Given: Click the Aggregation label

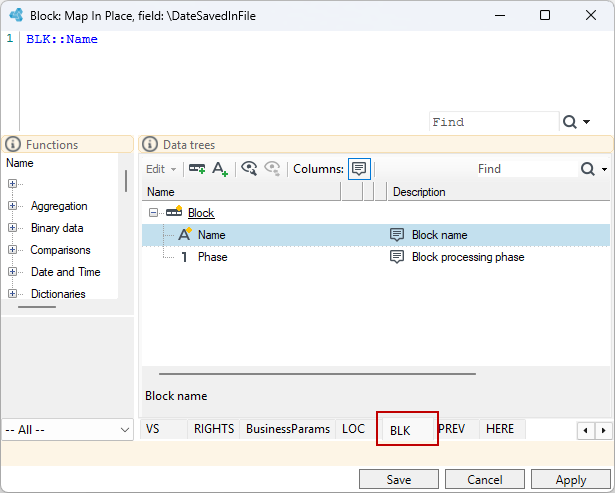Looking at the screenshot, I should pos(59,206).
